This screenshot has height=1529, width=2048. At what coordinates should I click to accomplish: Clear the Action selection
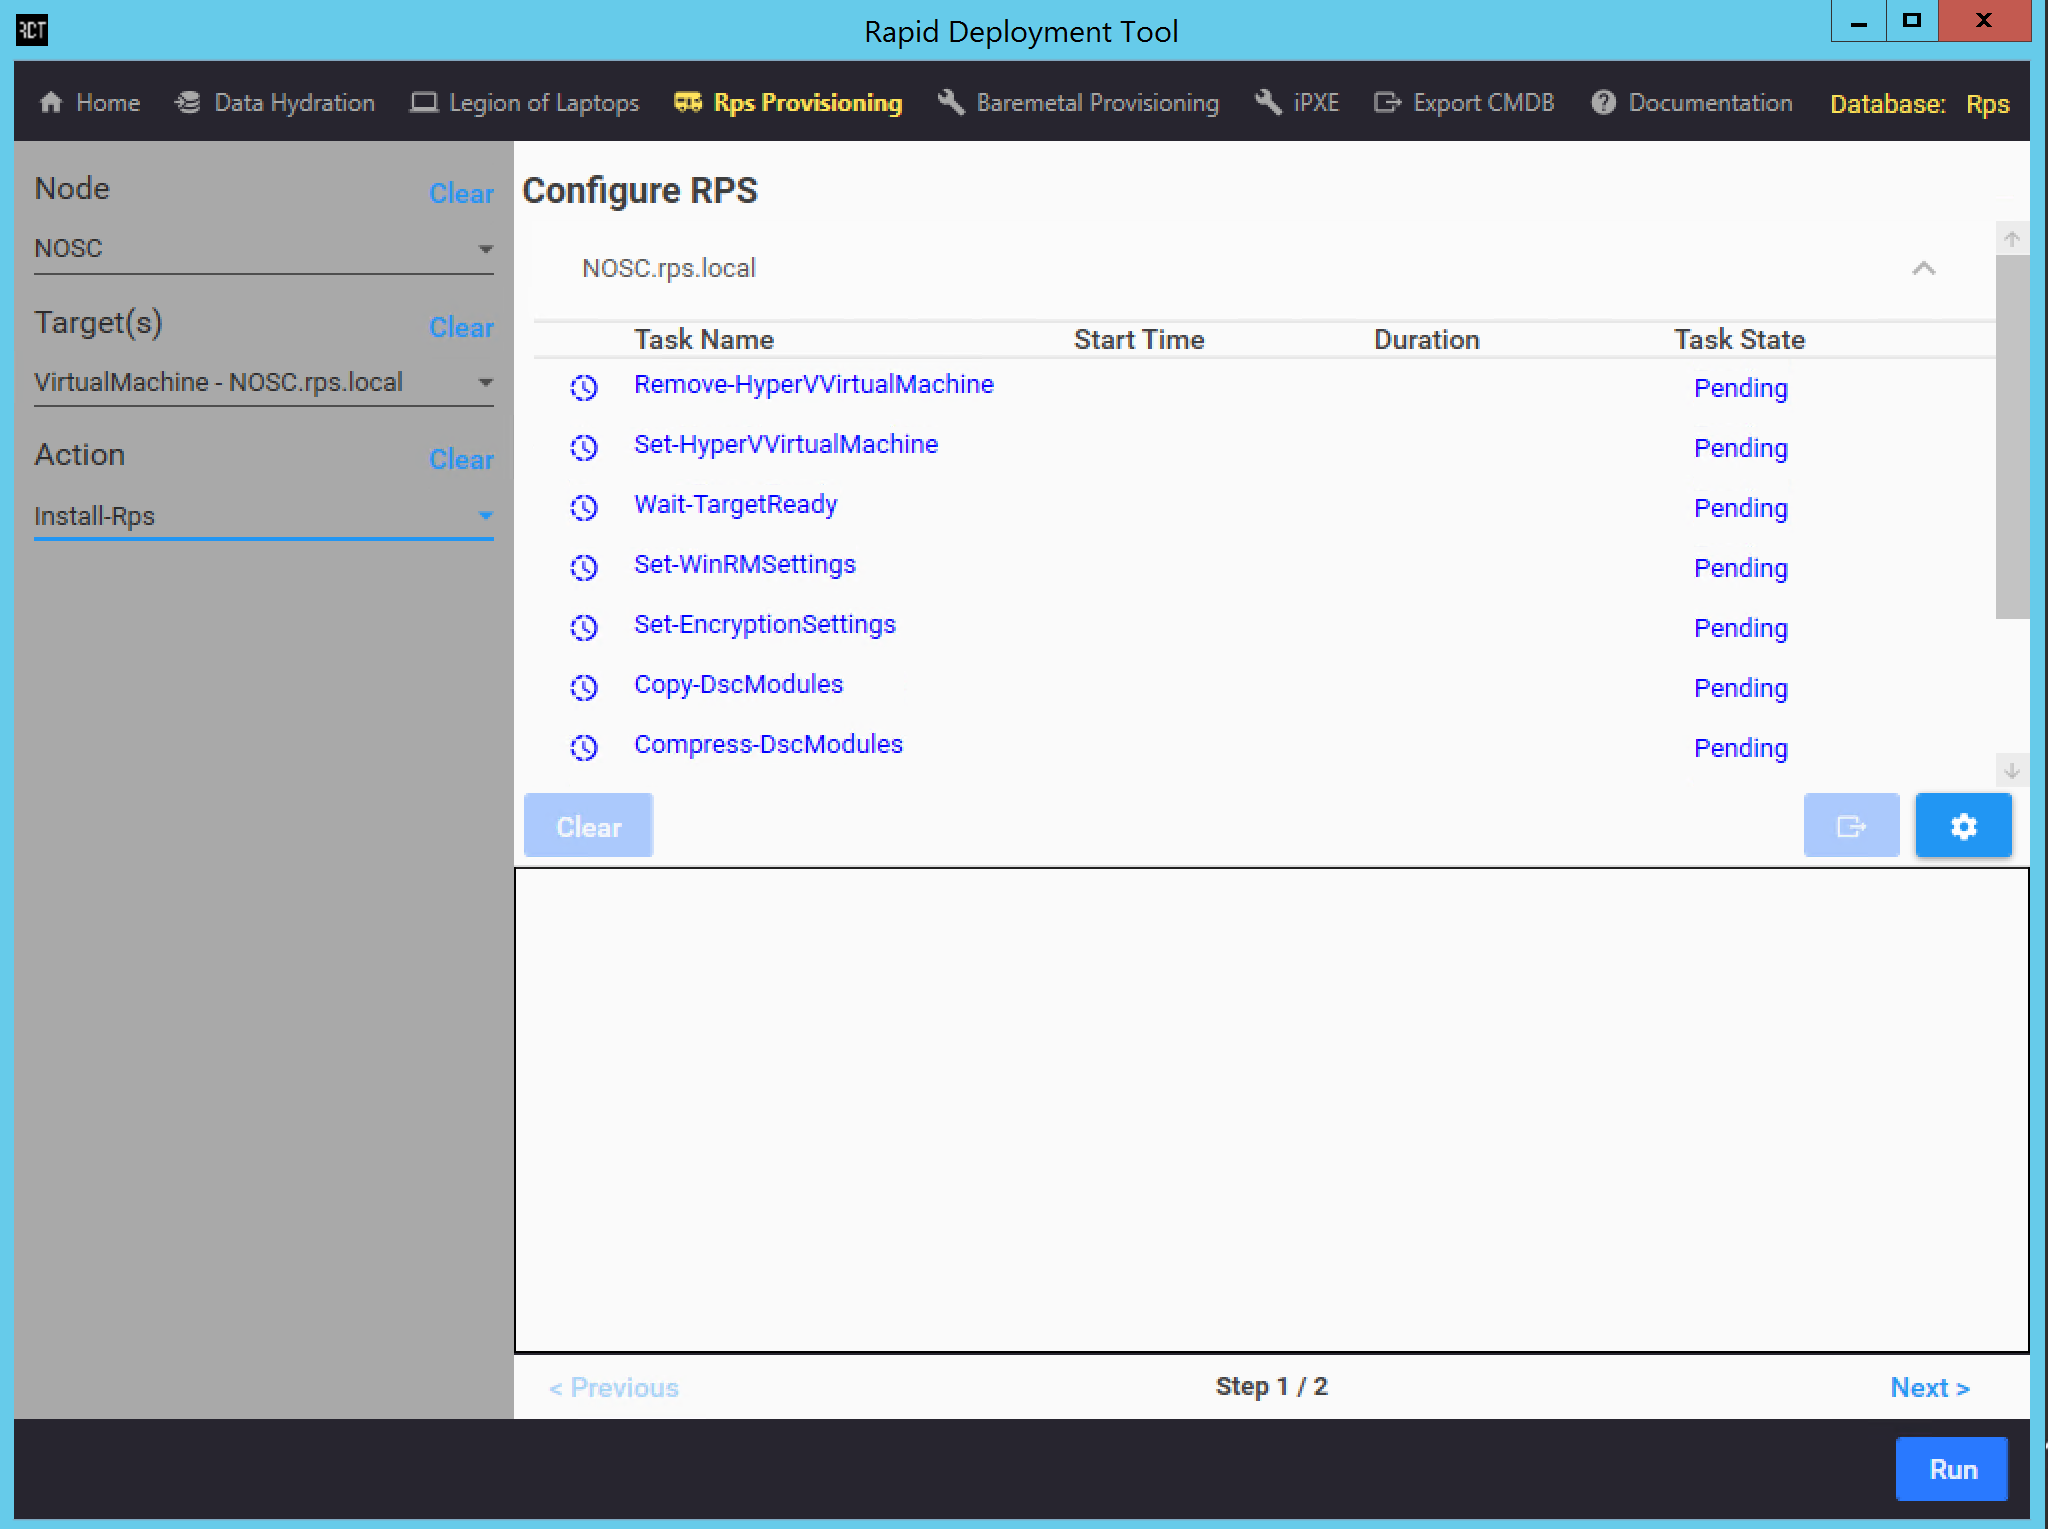[461, 460]
